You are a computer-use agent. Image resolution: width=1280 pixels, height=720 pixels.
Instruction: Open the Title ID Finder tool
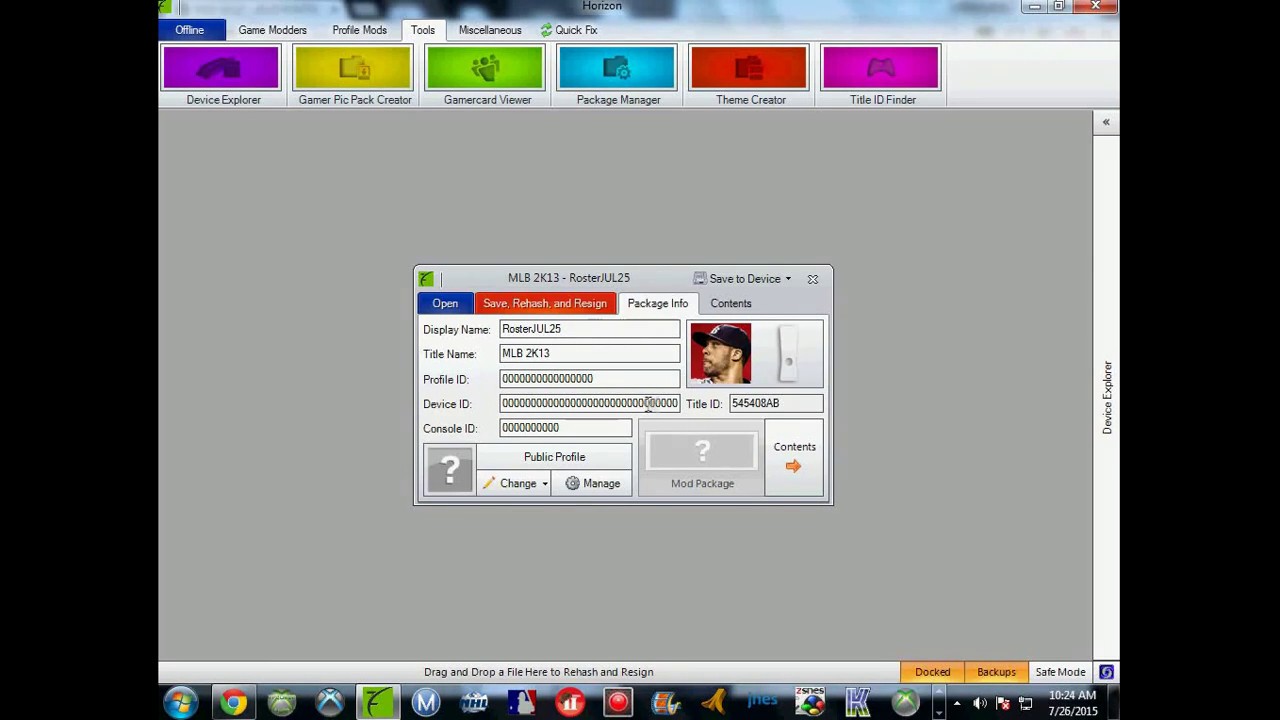point(882,76)
